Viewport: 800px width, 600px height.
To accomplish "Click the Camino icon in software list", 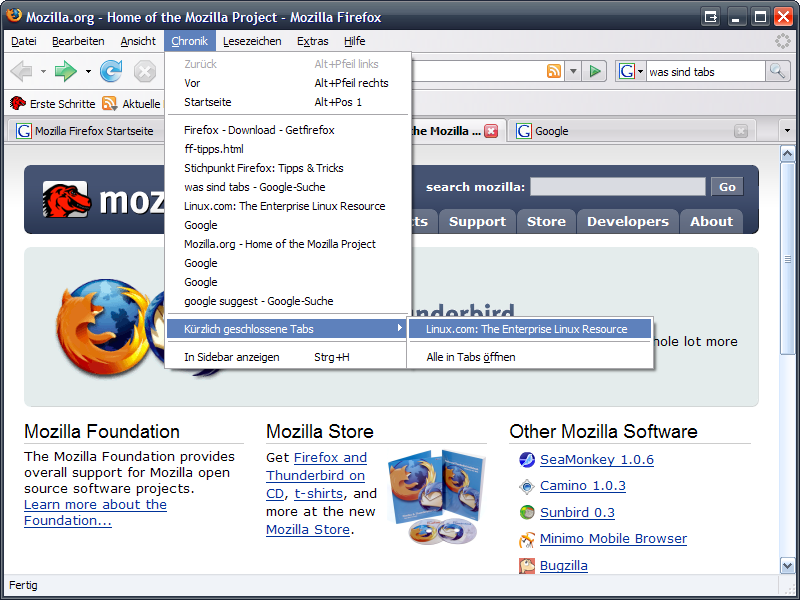I will [x=527, y=486].
